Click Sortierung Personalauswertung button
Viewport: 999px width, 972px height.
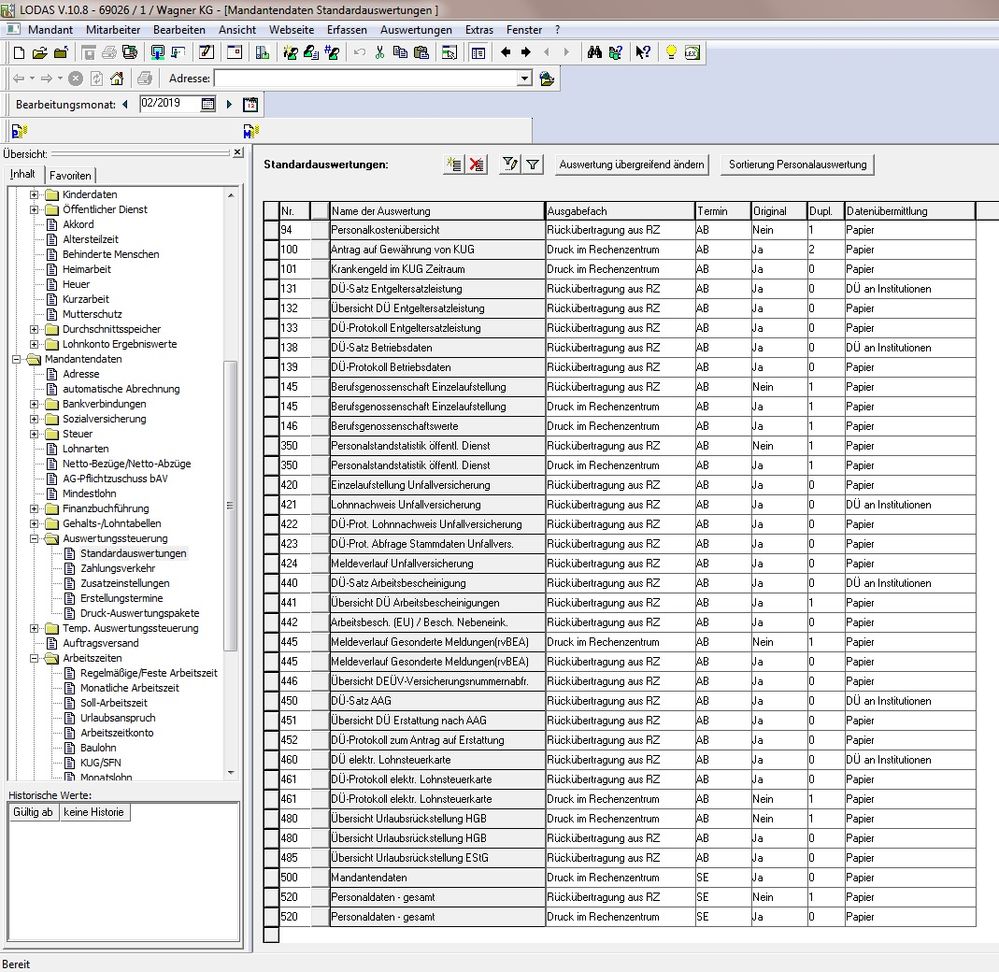tap(798, 165)
